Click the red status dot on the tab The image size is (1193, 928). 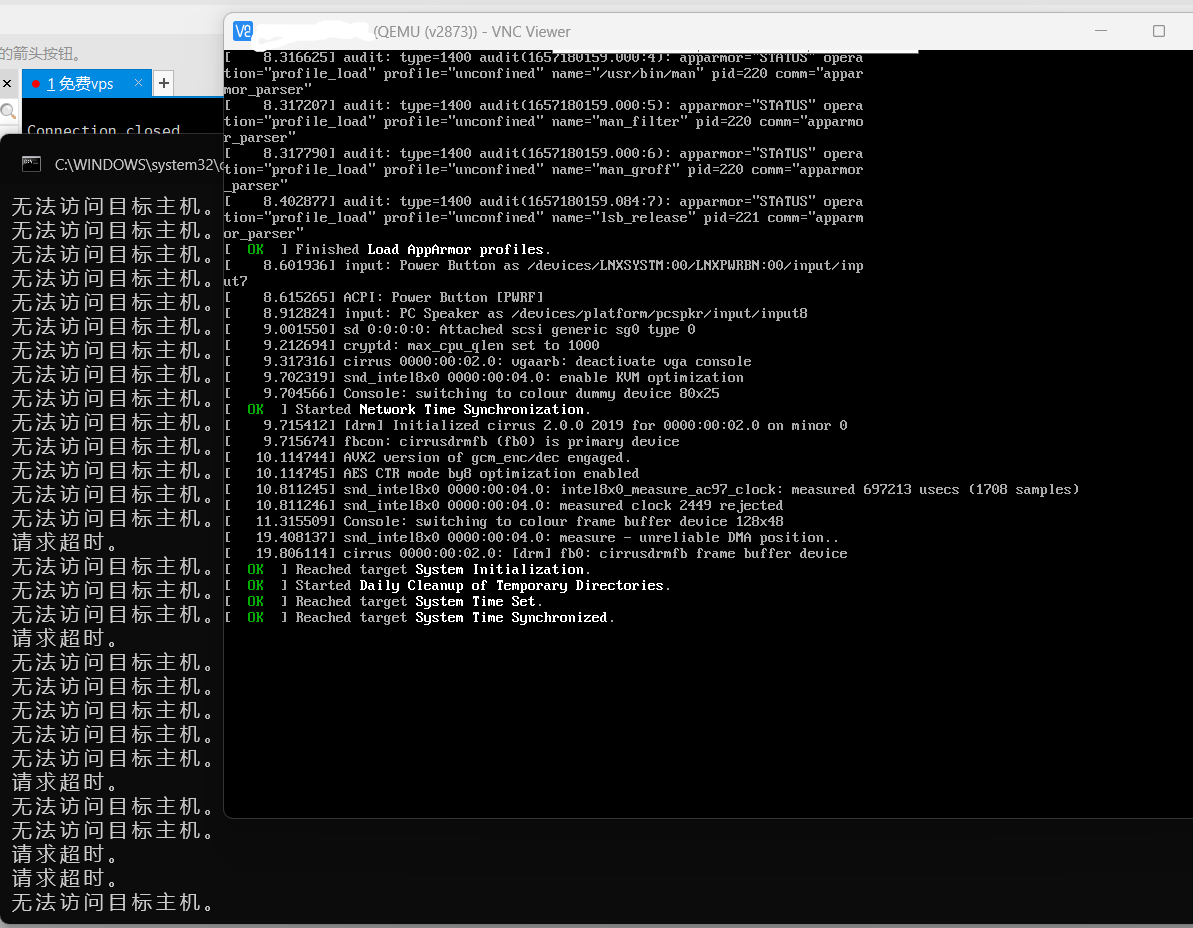[36, 84]
